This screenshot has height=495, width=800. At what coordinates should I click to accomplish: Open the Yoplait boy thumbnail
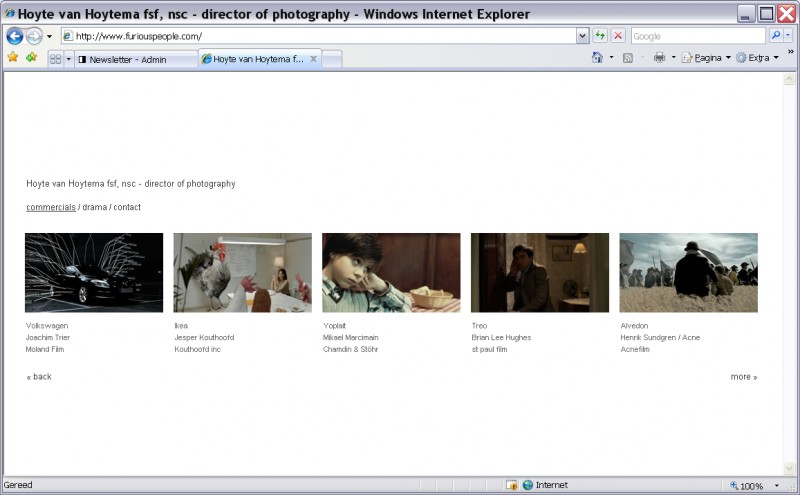point(391,273)
